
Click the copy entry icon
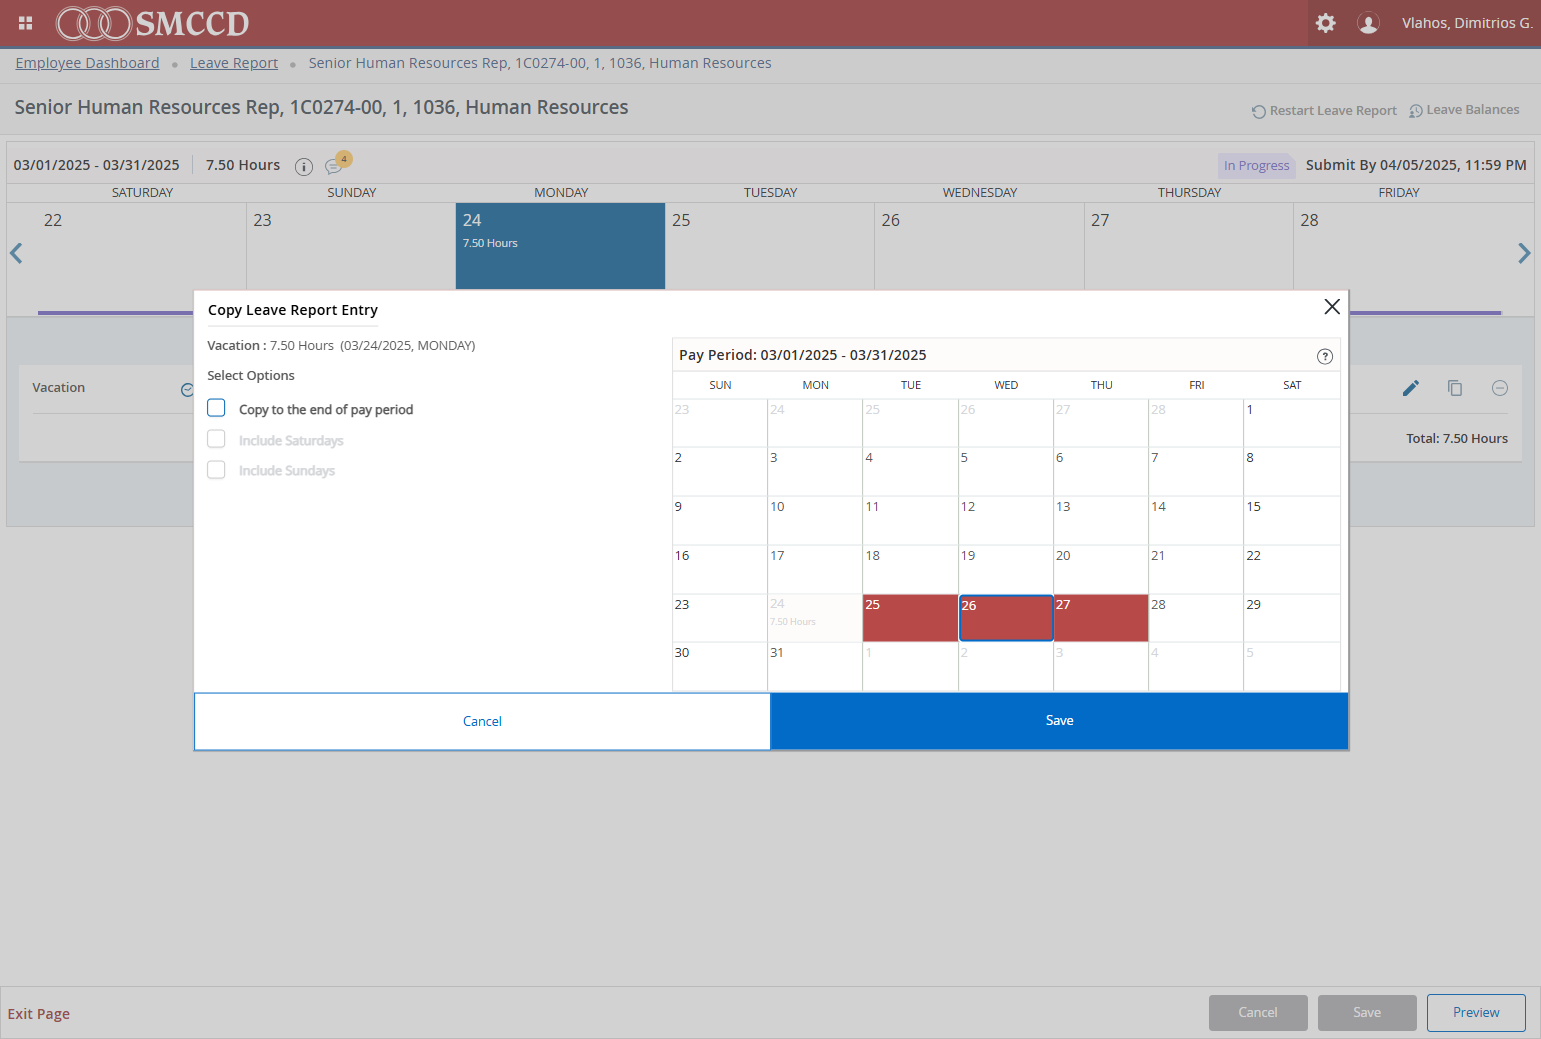point(1455,388)
